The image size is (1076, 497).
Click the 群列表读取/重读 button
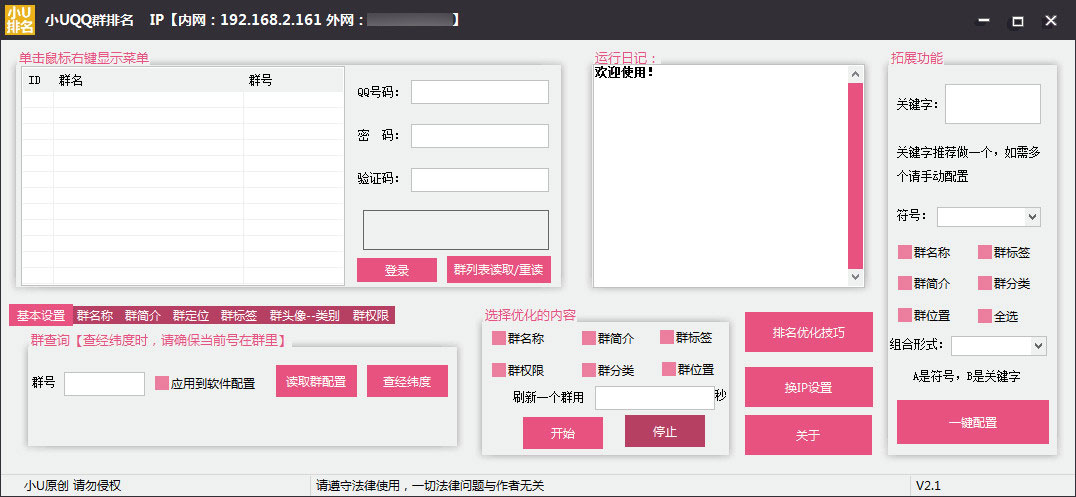(498, 270)
